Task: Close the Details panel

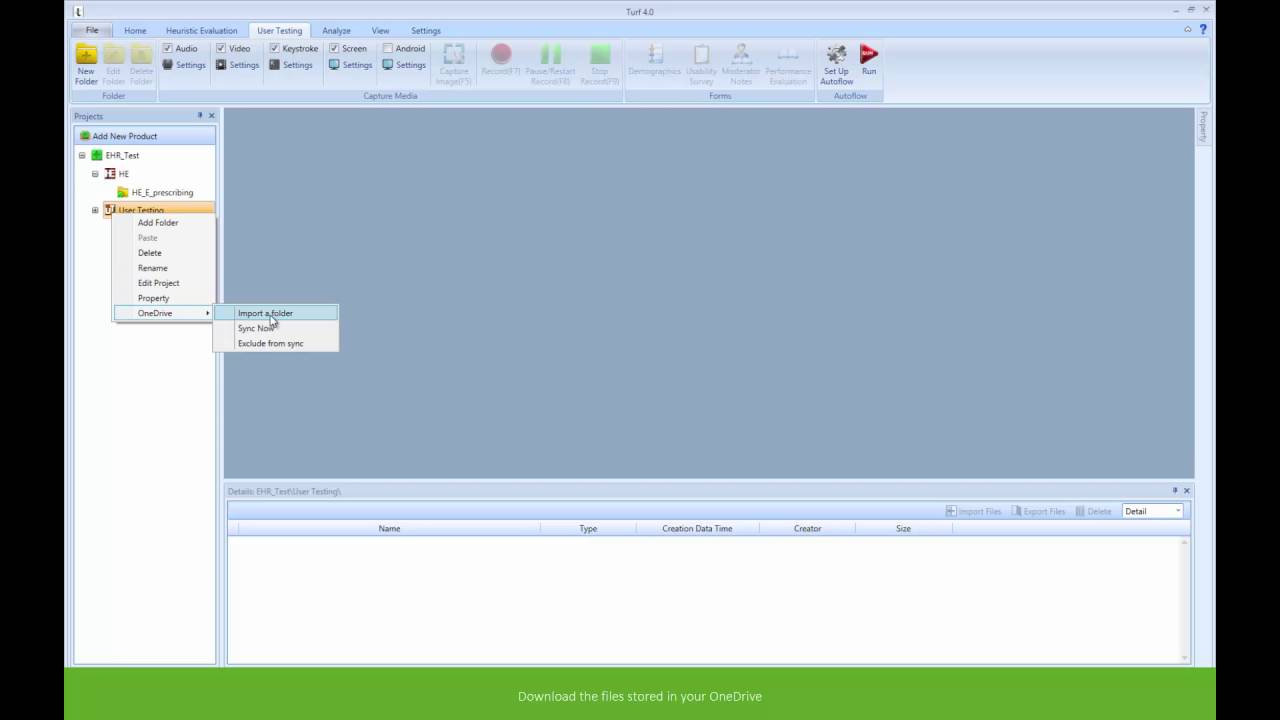Action: (1187, 491)
